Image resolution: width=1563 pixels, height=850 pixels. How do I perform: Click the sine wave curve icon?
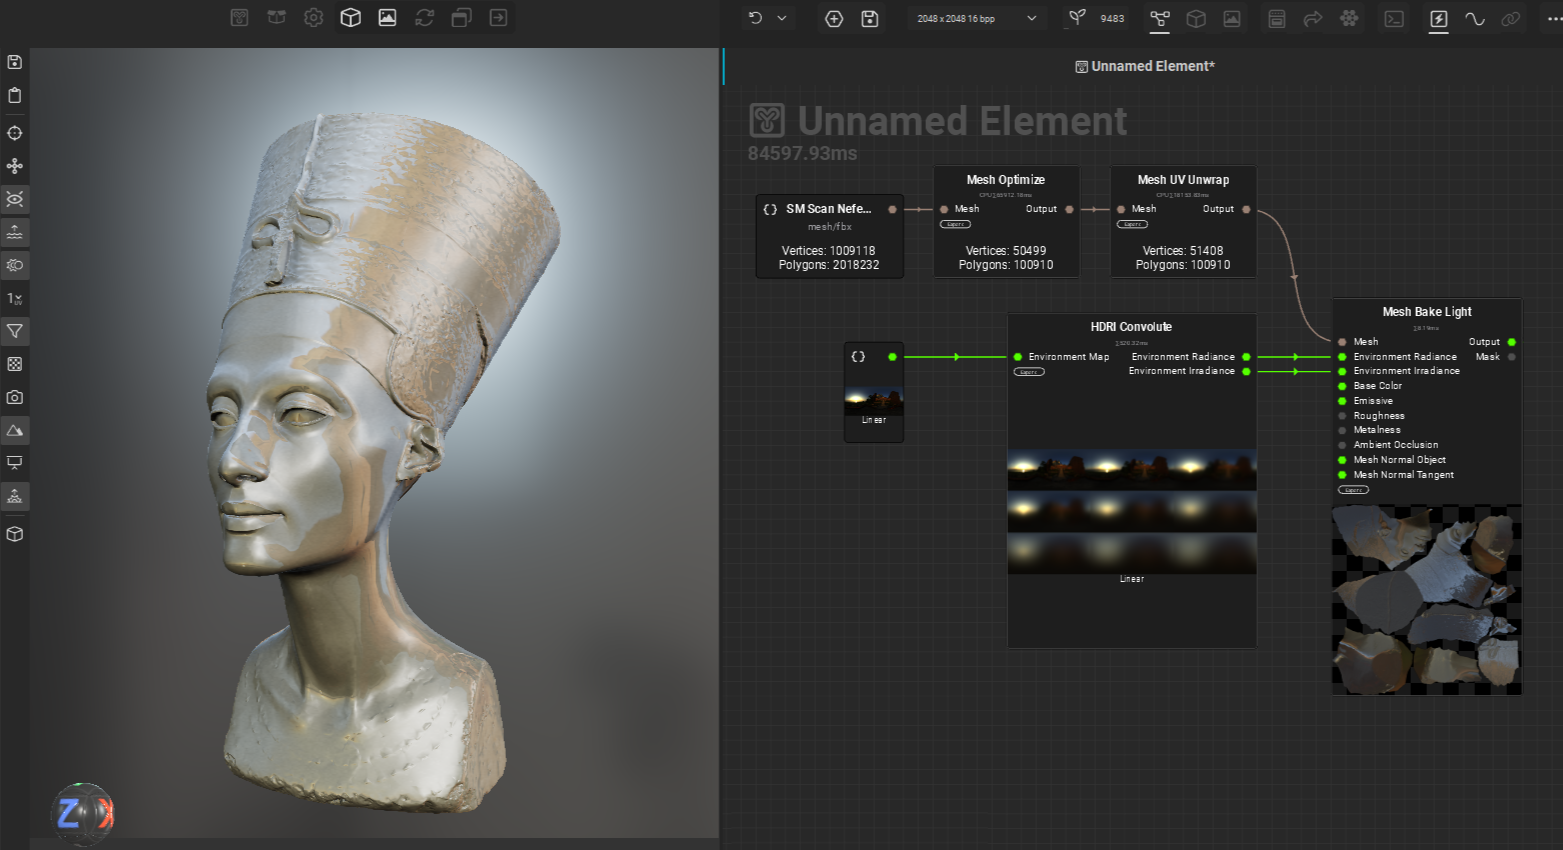1475,19
